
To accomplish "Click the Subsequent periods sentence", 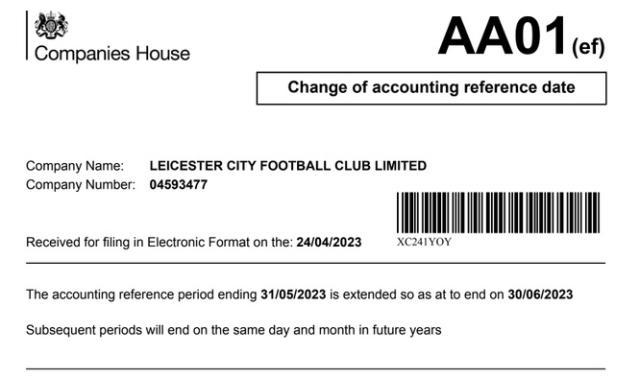I will coord(234,330).
